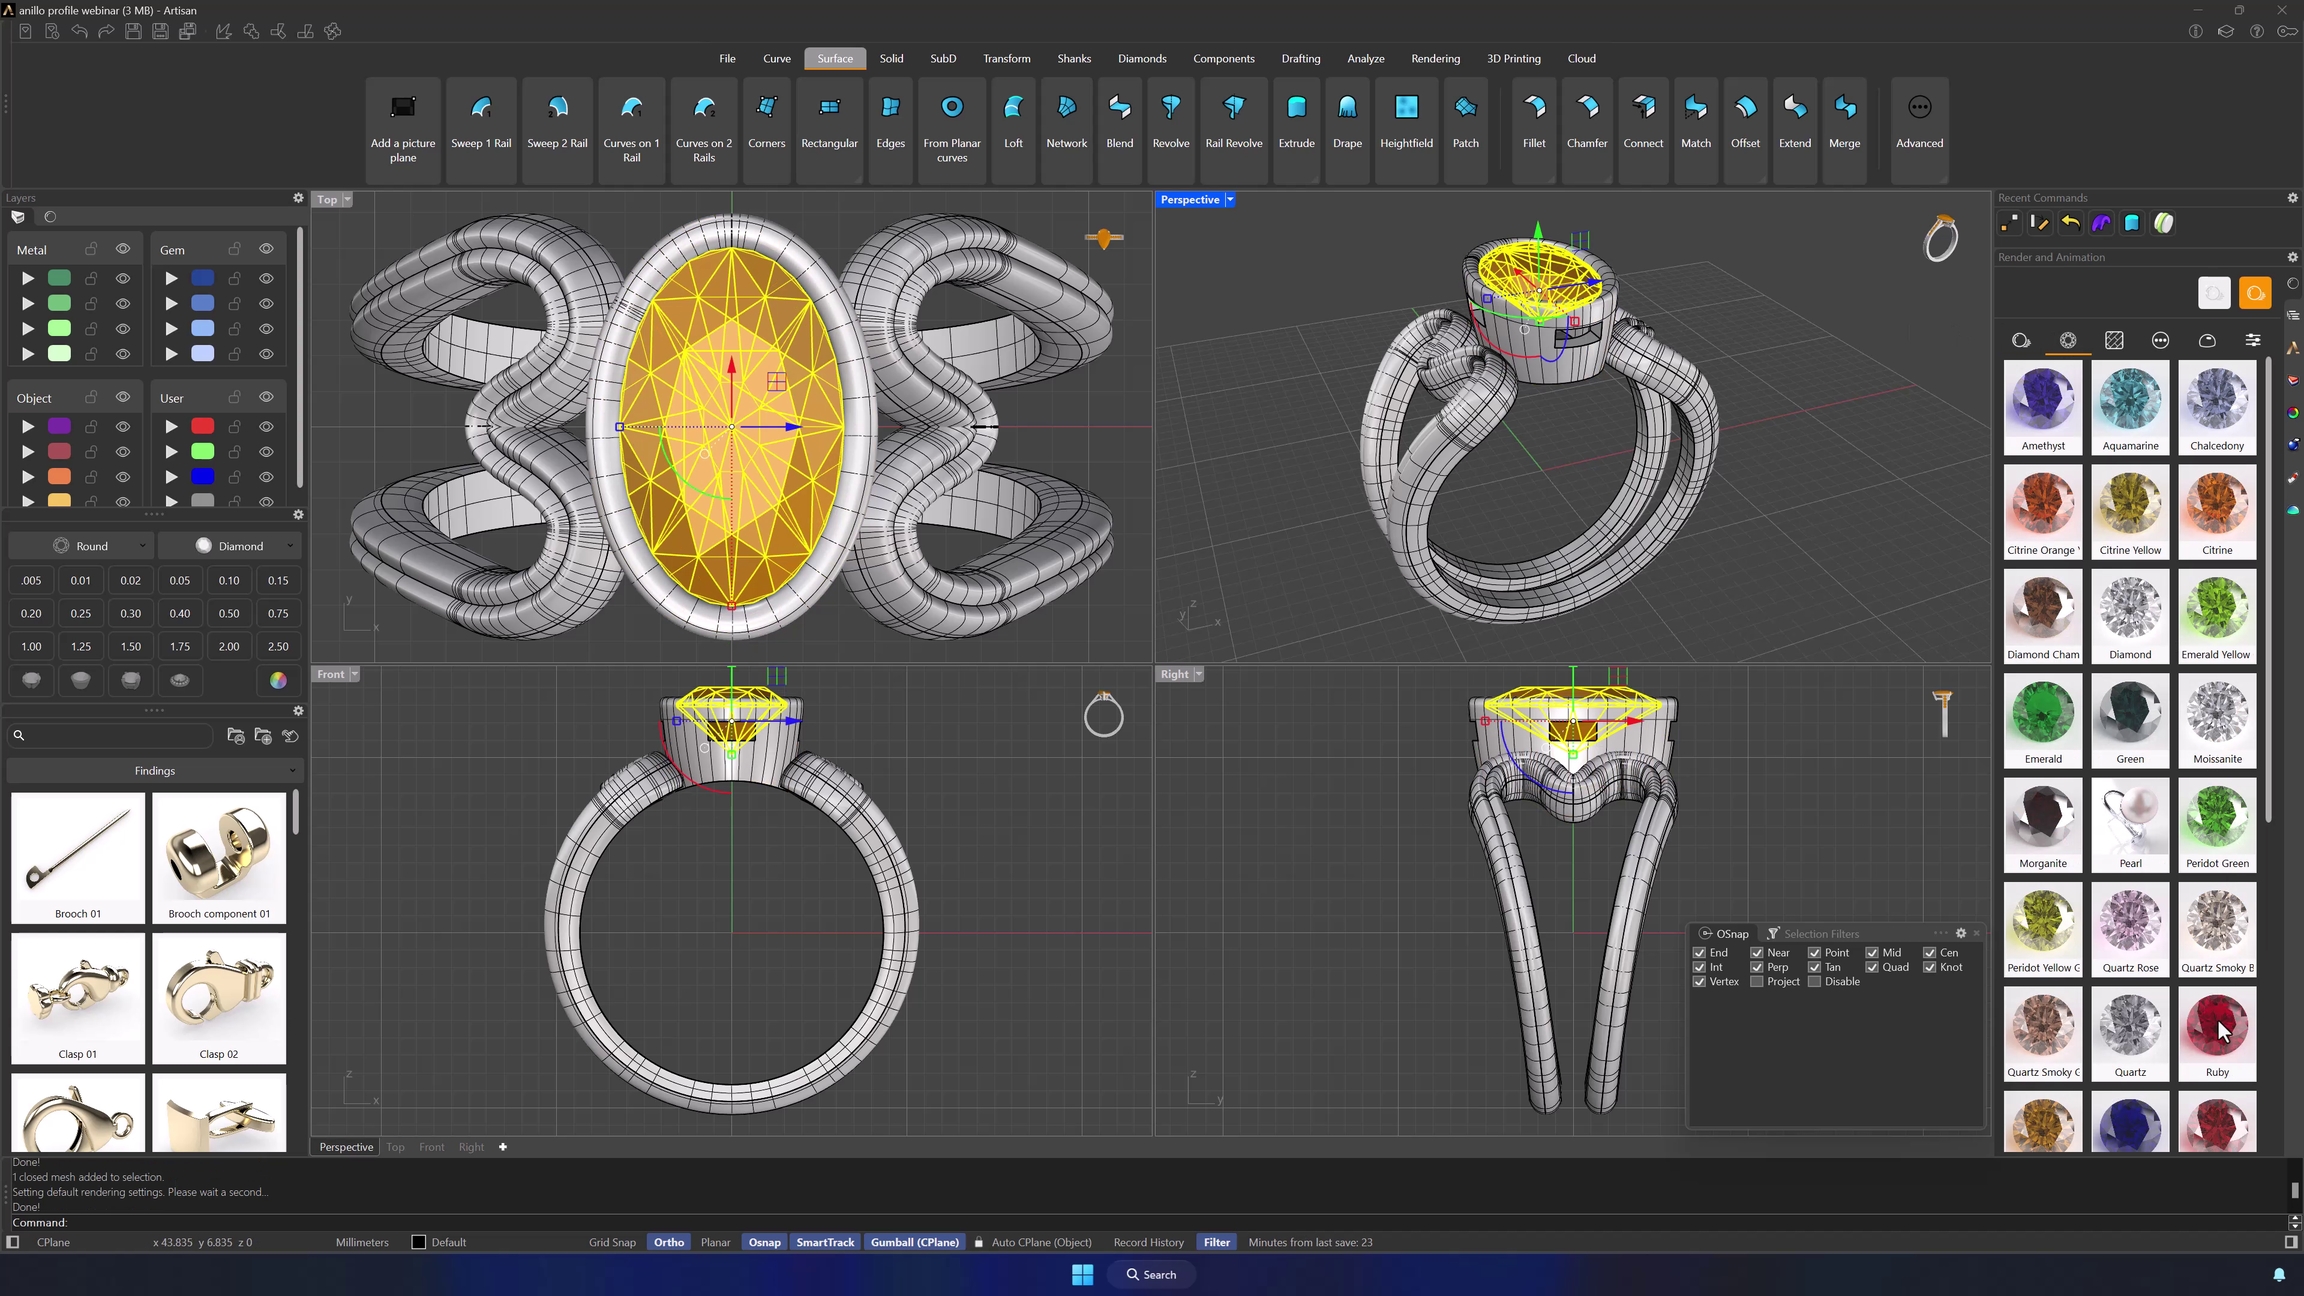Hide the Metal layer group

[x=123, y=249]
